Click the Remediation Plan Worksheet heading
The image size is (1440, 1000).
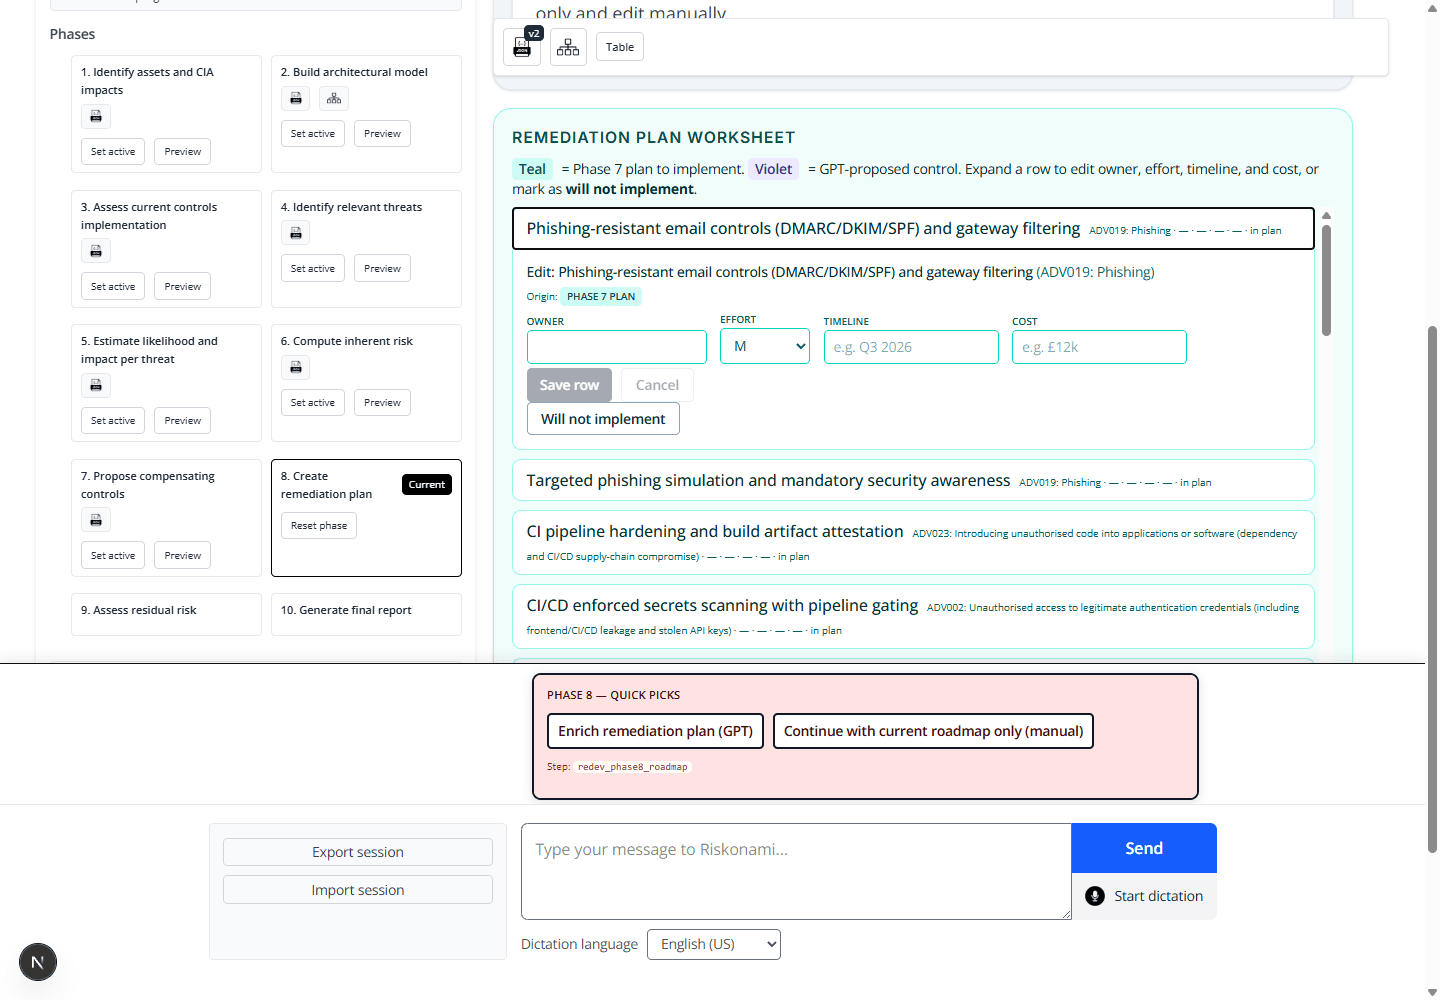pos(654,137)
